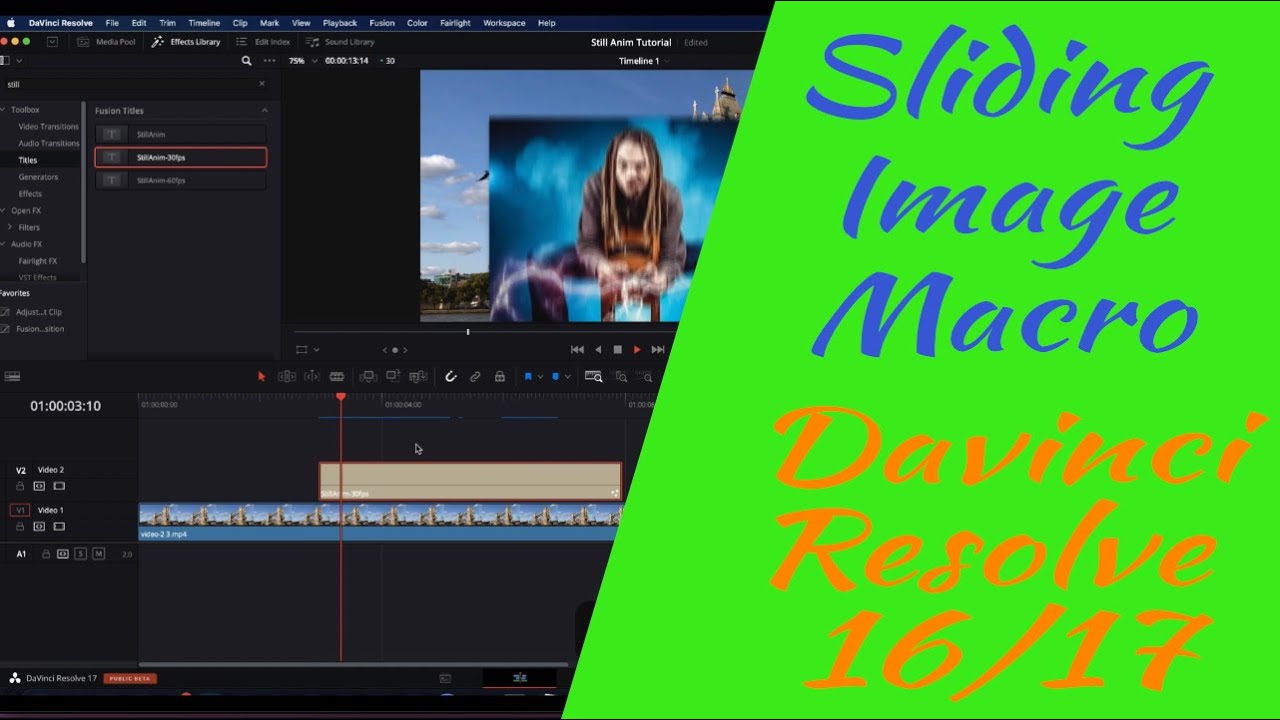This screenshot has width=1280, height=720.
Task: Select the Blade Edit Mode tool
Action: pyautogui.click(x=337, y=377)
